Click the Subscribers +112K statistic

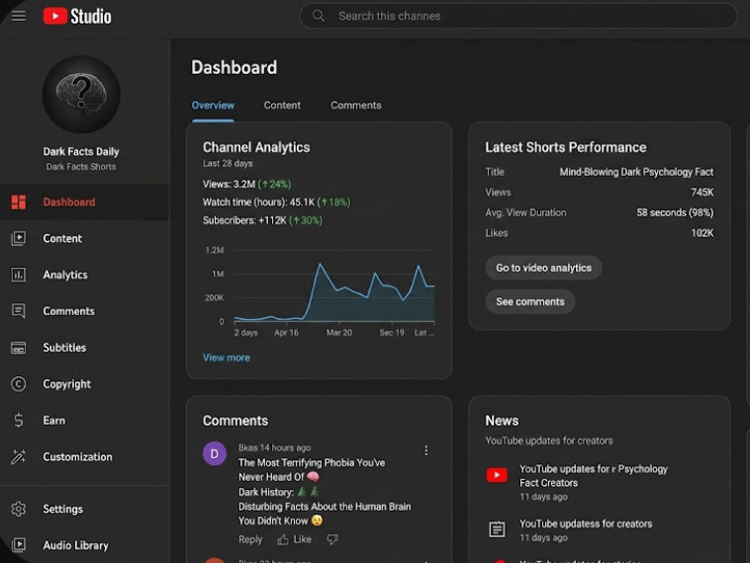[263, 221]
